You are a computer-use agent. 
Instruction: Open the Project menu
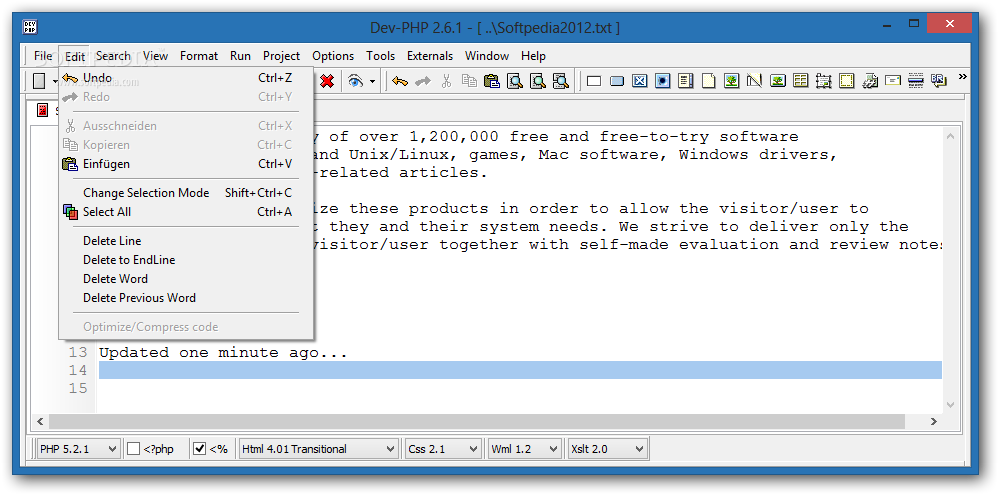pos(282,56)
